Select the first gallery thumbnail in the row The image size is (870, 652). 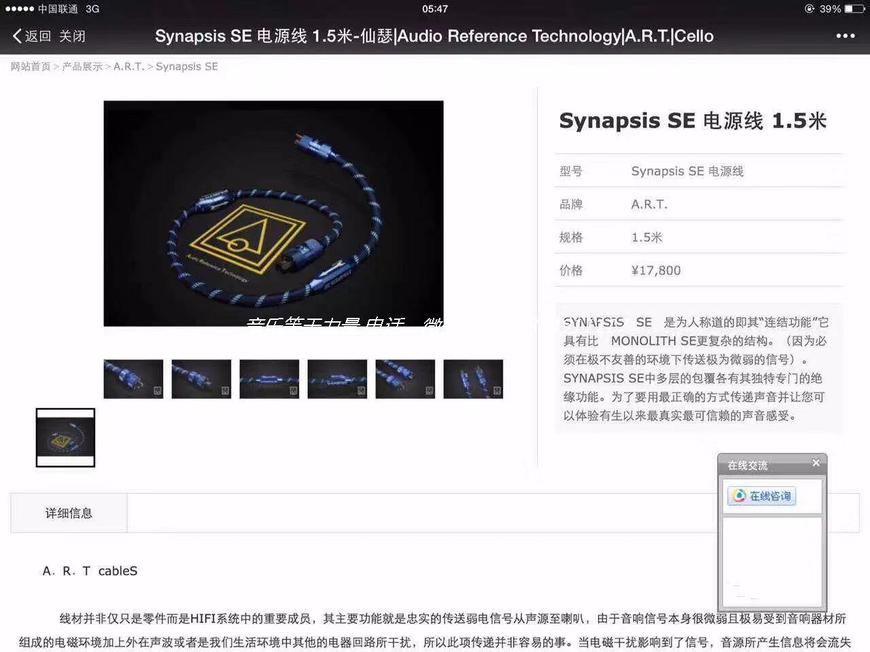pos(133,379)
